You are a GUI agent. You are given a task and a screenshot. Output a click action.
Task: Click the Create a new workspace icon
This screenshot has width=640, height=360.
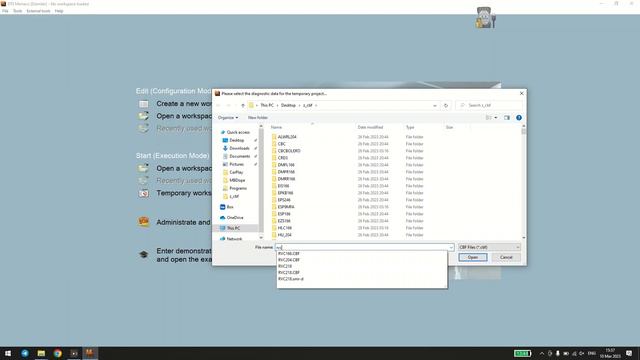[x=143, y=104]
